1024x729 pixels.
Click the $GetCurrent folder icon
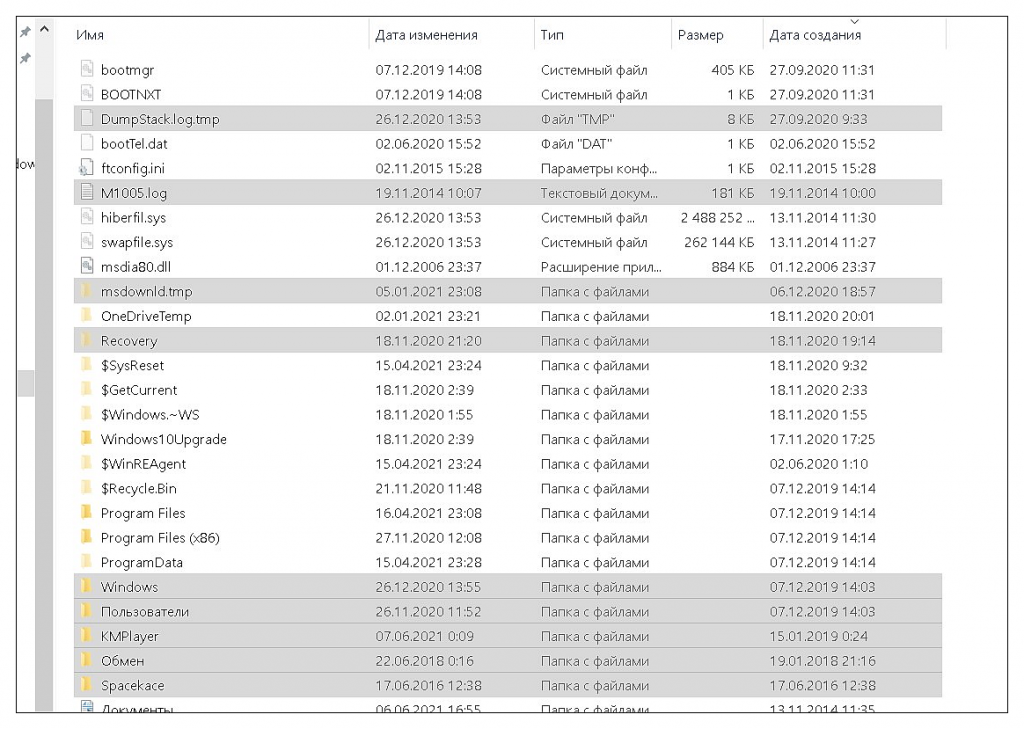86,389
